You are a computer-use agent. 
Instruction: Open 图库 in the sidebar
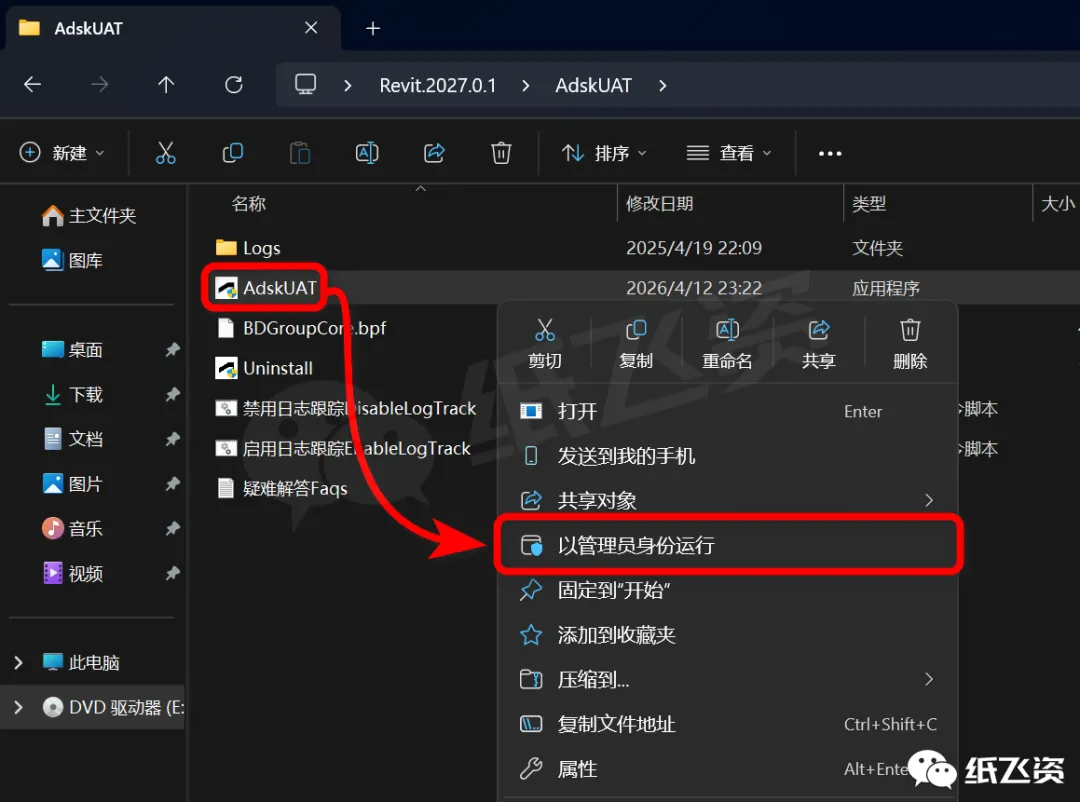(x=72, y=260)
